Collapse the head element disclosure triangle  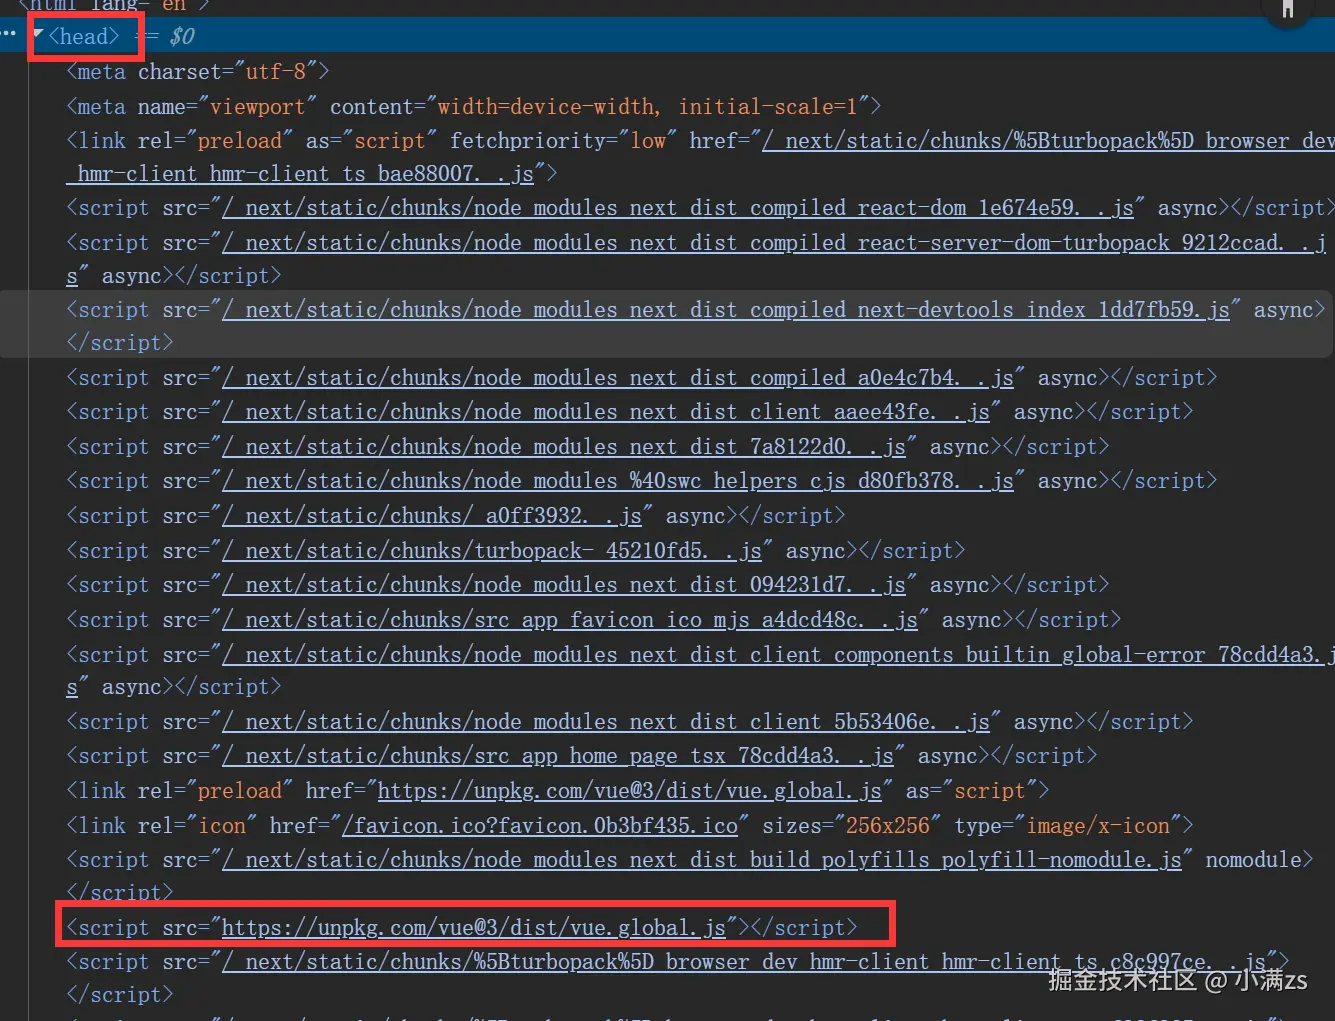coord(38,35)
